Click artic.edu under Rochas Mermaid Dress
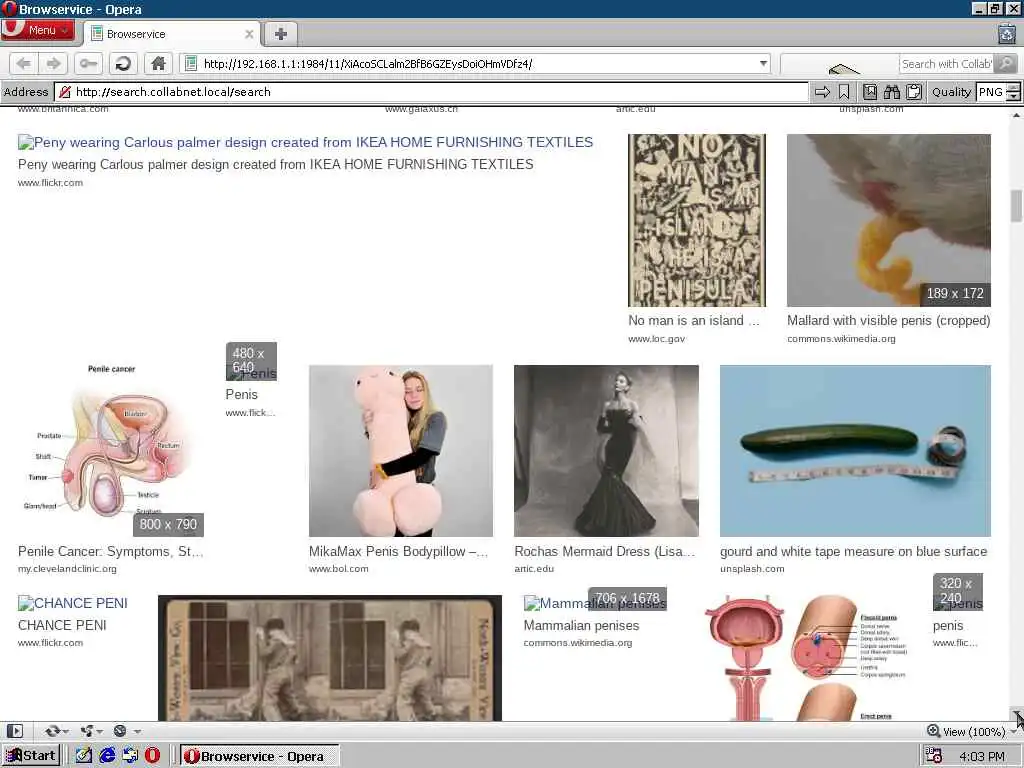 pyautogui.click(x=534, y=569)
